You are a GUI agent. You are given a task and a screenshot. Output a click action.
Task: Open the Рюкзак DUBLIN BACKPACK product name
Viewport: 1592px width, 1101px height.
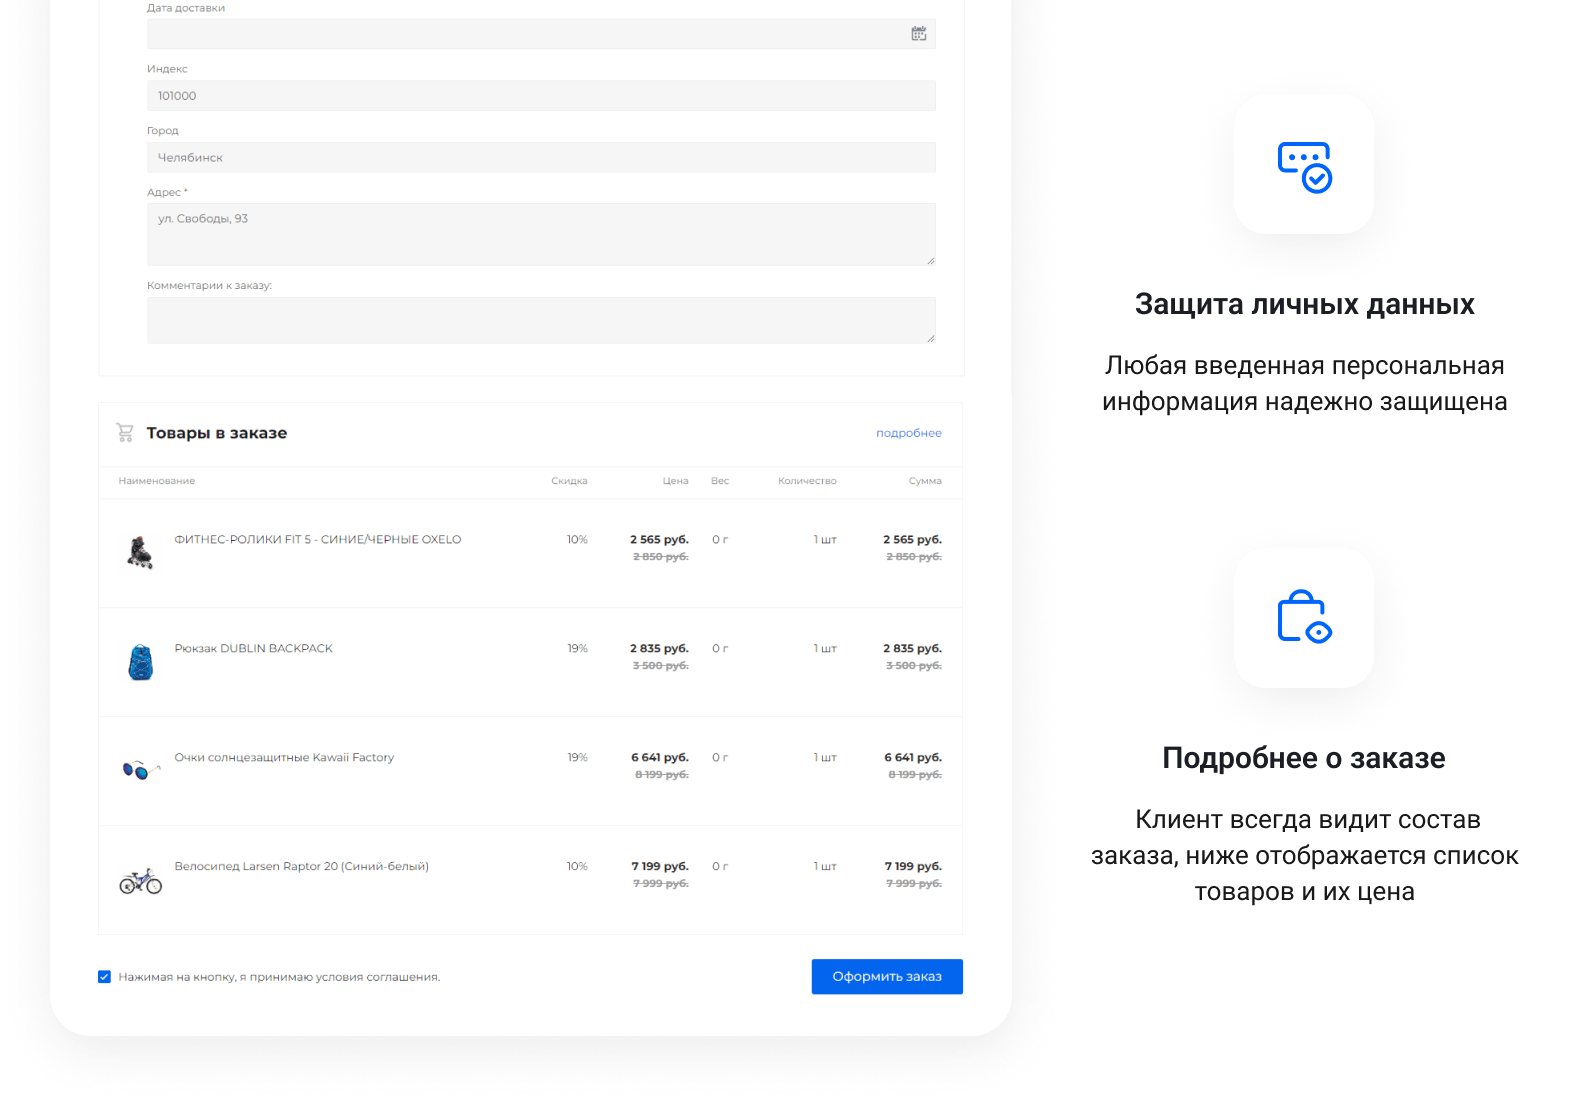click(253, 649)
